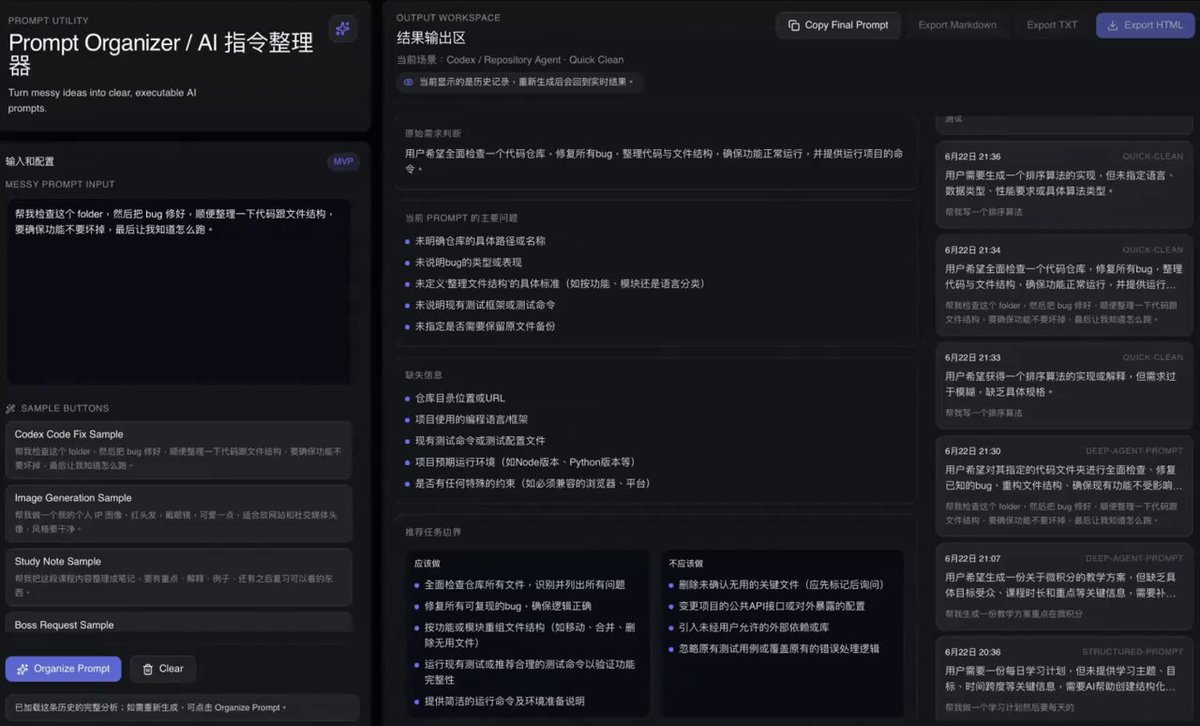Click the '缺失信息' section heading
The image size is (1200, 726).
[x=424, y=375]
